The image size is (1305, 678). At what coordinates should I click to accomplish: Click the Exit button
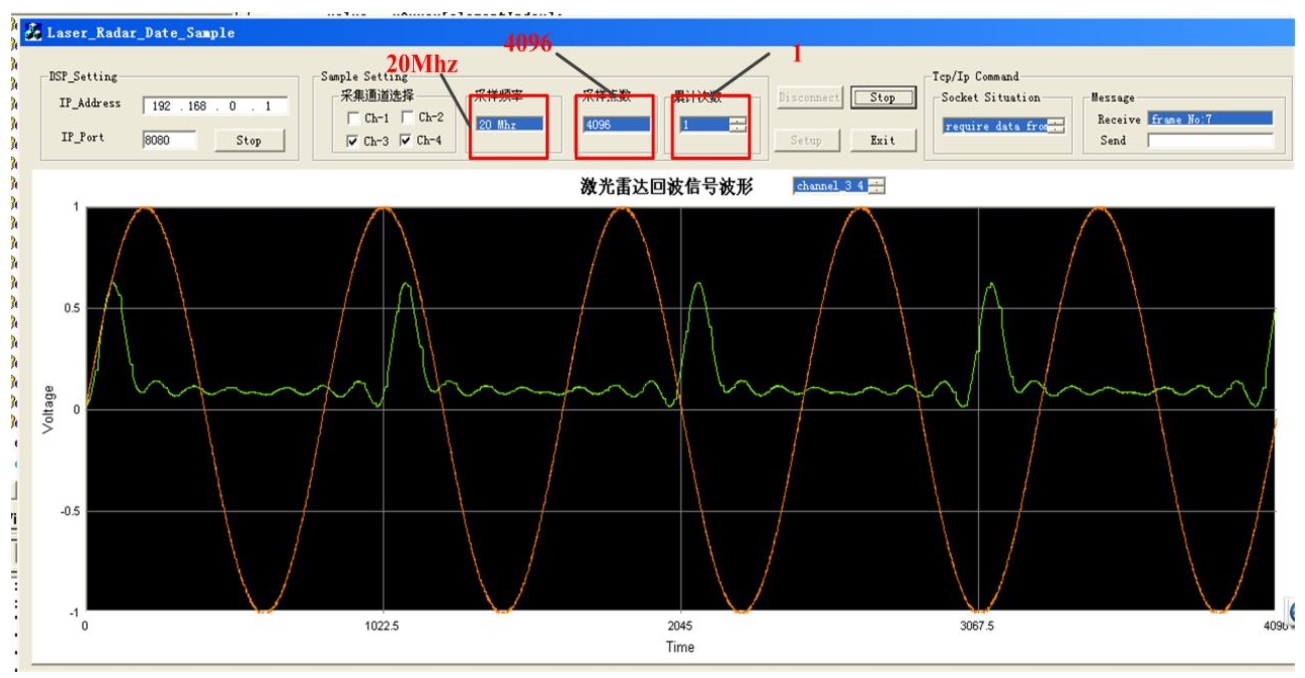882,140
